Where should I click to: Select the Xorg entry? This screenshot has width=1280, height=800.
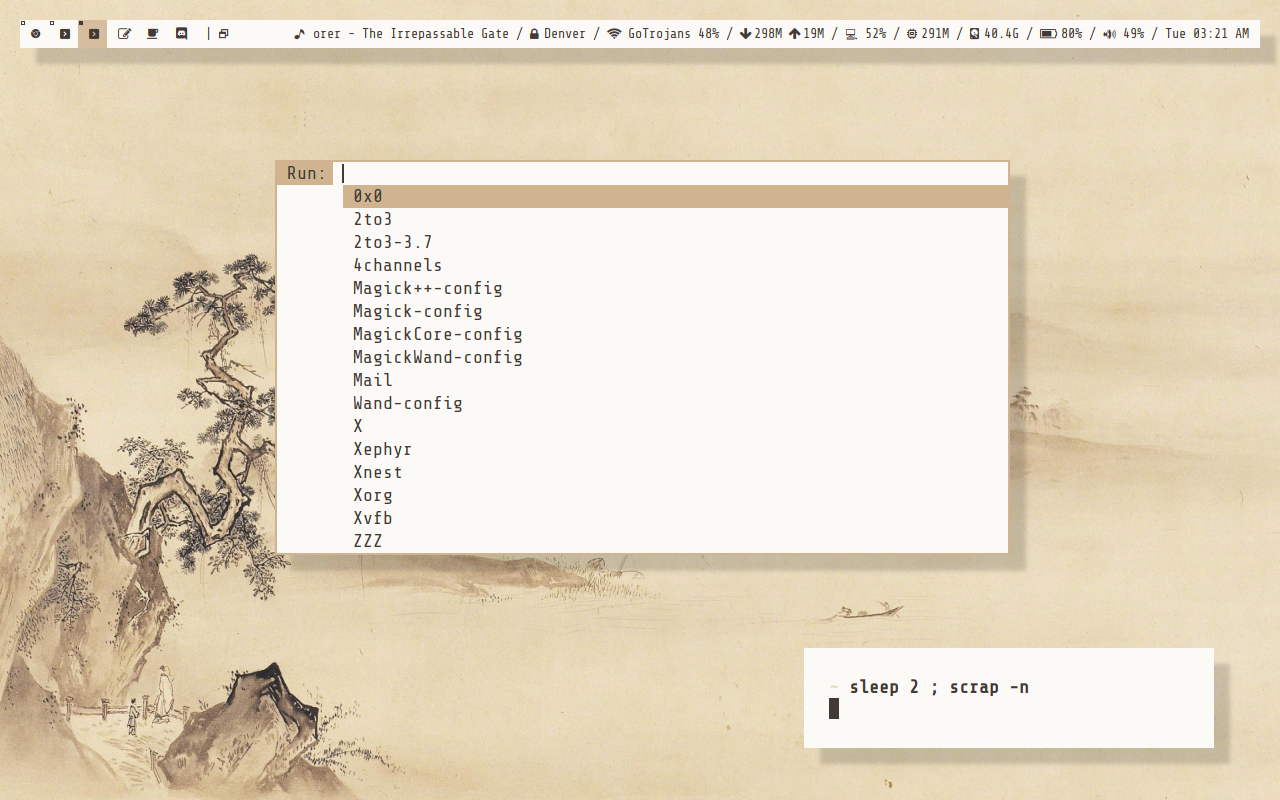point(675,495)
